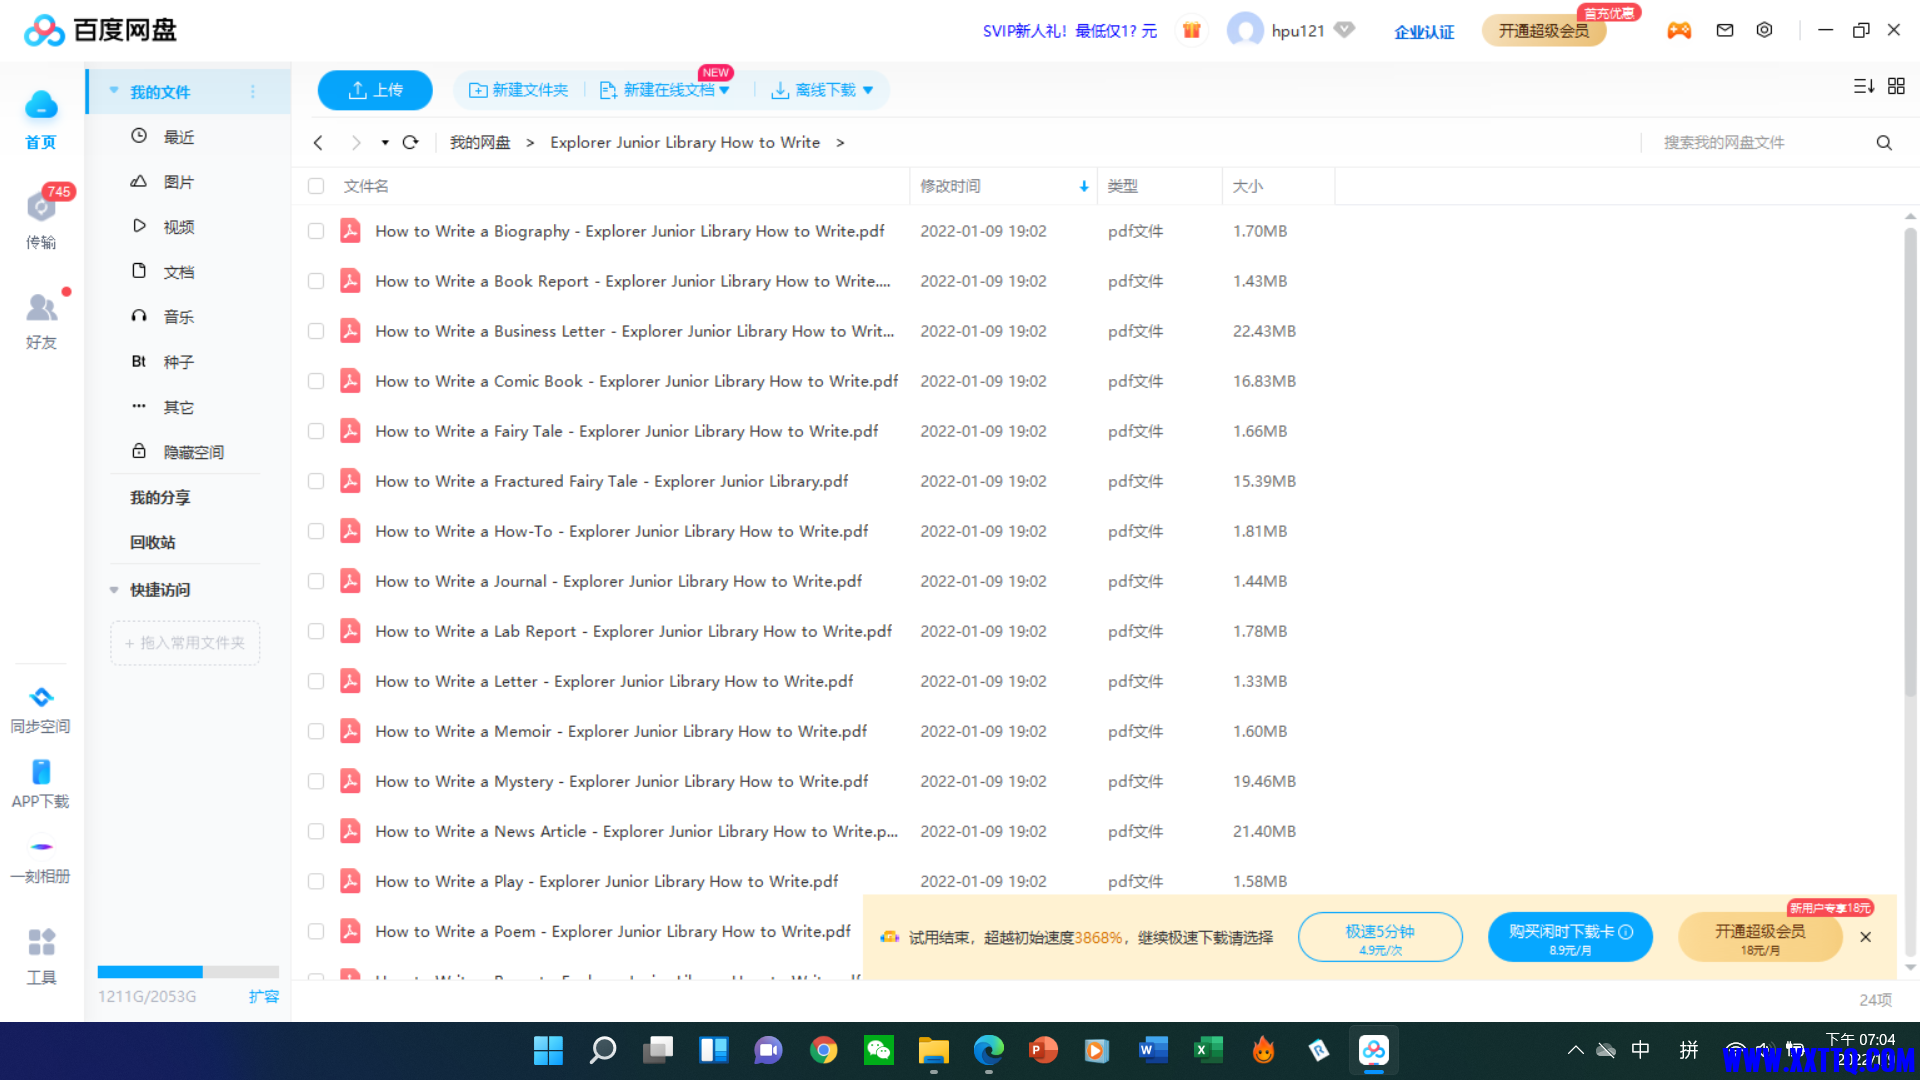This screenshot has height=1080, width=1920.
Task: Click 企业认证 link
Action: [1424, 32]
